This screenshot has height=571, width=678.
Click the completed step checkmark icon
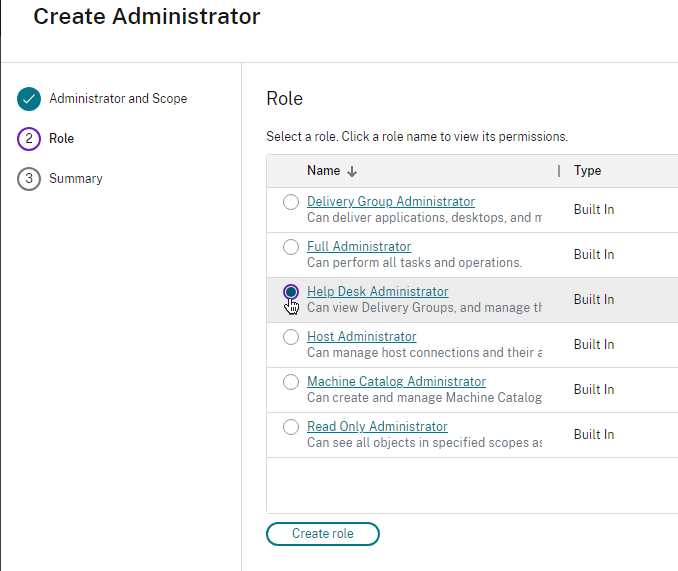29,99
